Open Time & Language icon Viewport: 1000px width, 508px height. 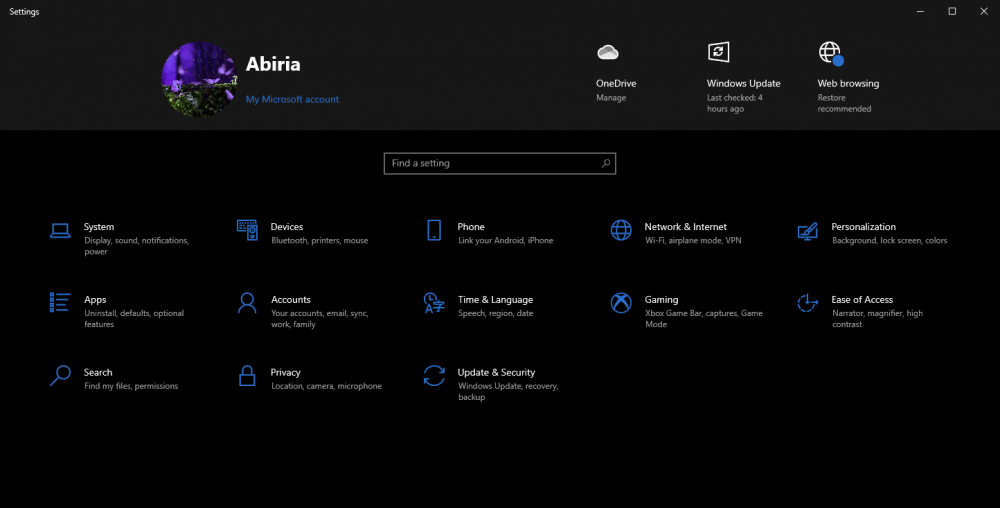(x=434, y=303)
